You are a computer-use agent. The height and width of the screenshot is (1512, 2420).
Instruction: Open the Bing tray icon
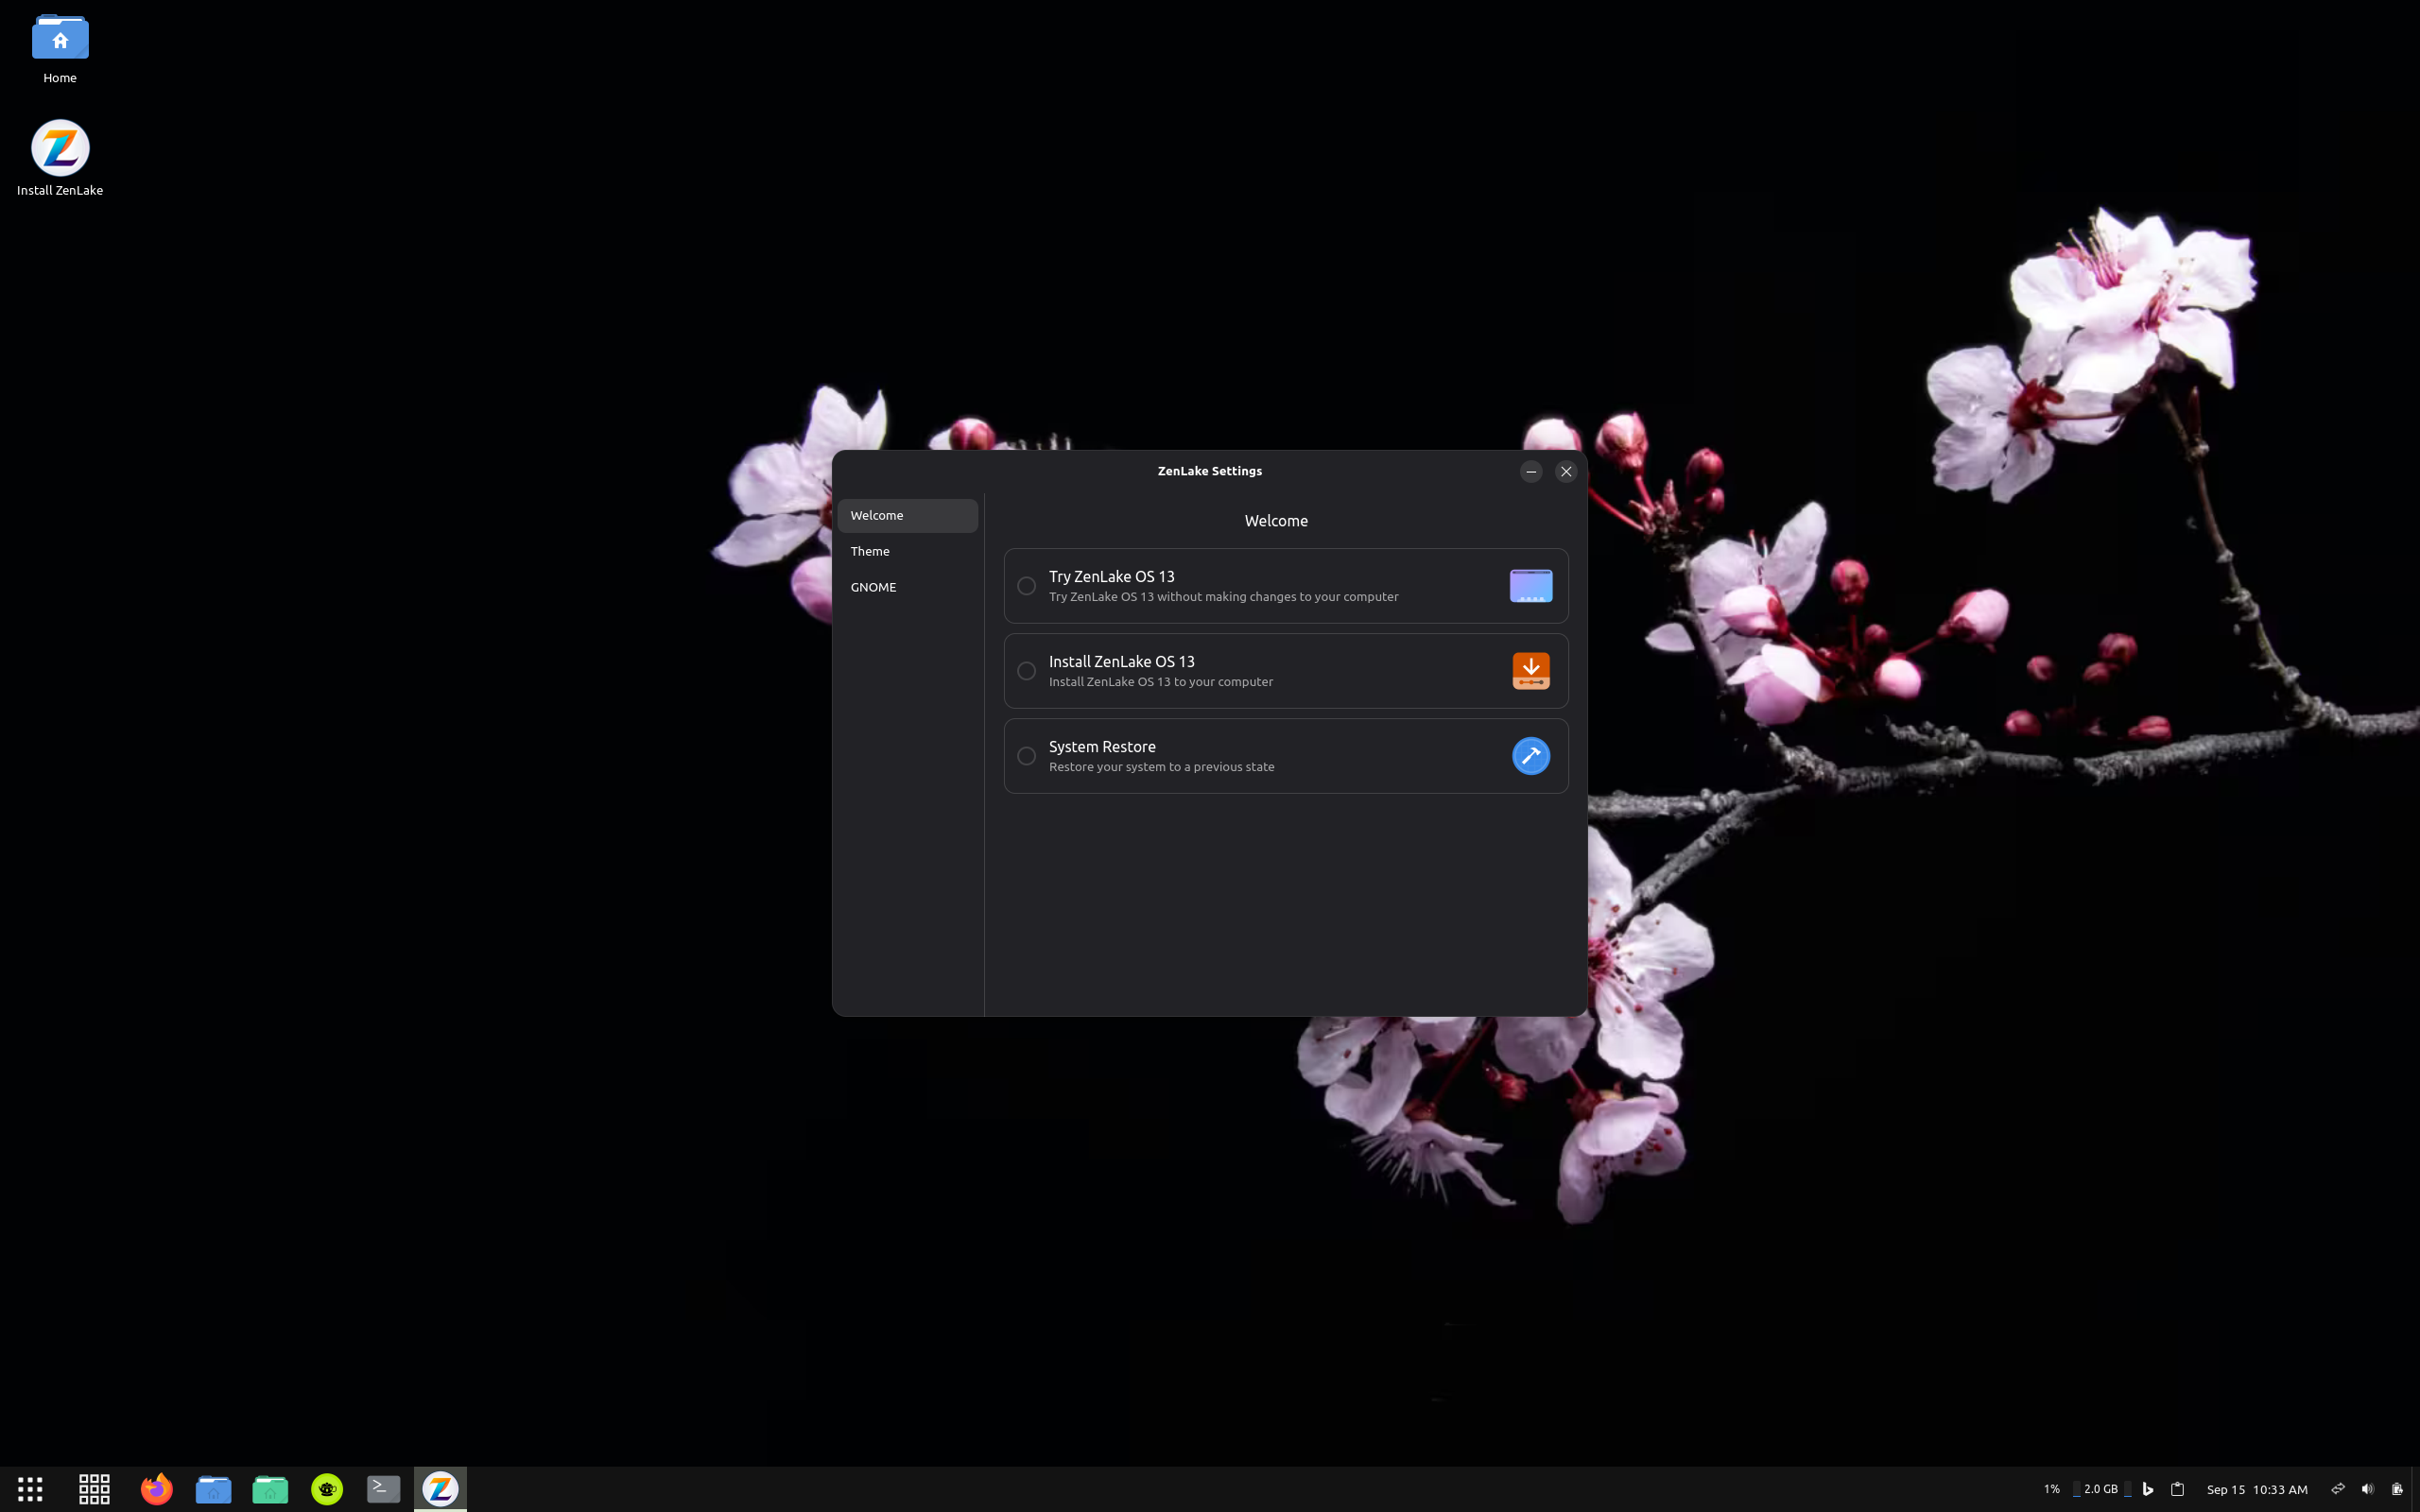tap(2147, 1489)
